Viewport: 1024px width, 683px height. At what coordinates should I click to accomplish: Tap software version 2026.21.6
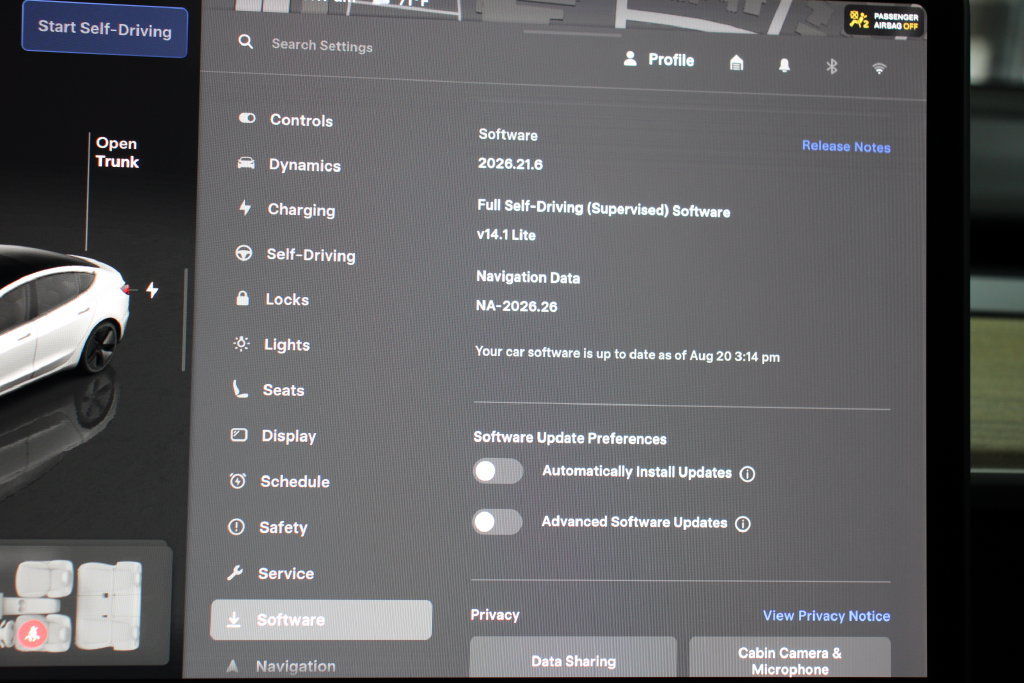point(510,163)
